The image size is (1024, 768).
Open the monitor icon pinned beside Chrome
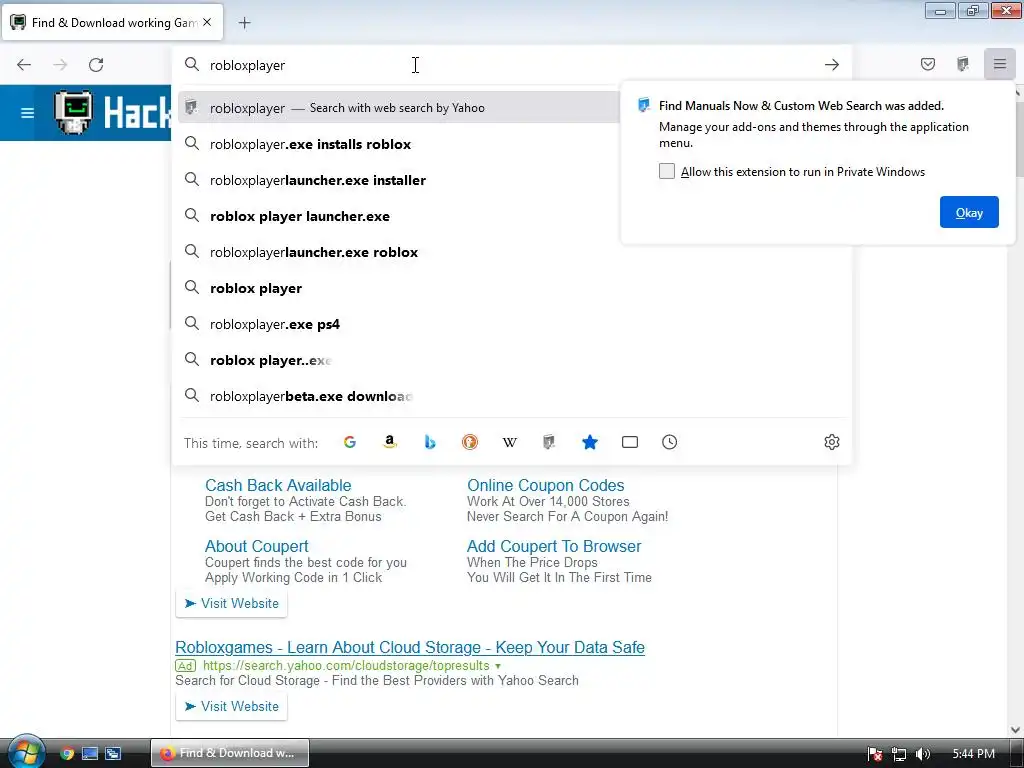coord(90,753)
